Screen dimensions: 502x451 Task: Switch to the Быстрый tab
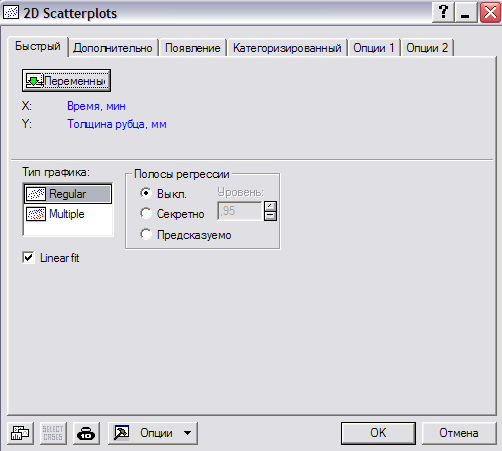pos(38,47)
